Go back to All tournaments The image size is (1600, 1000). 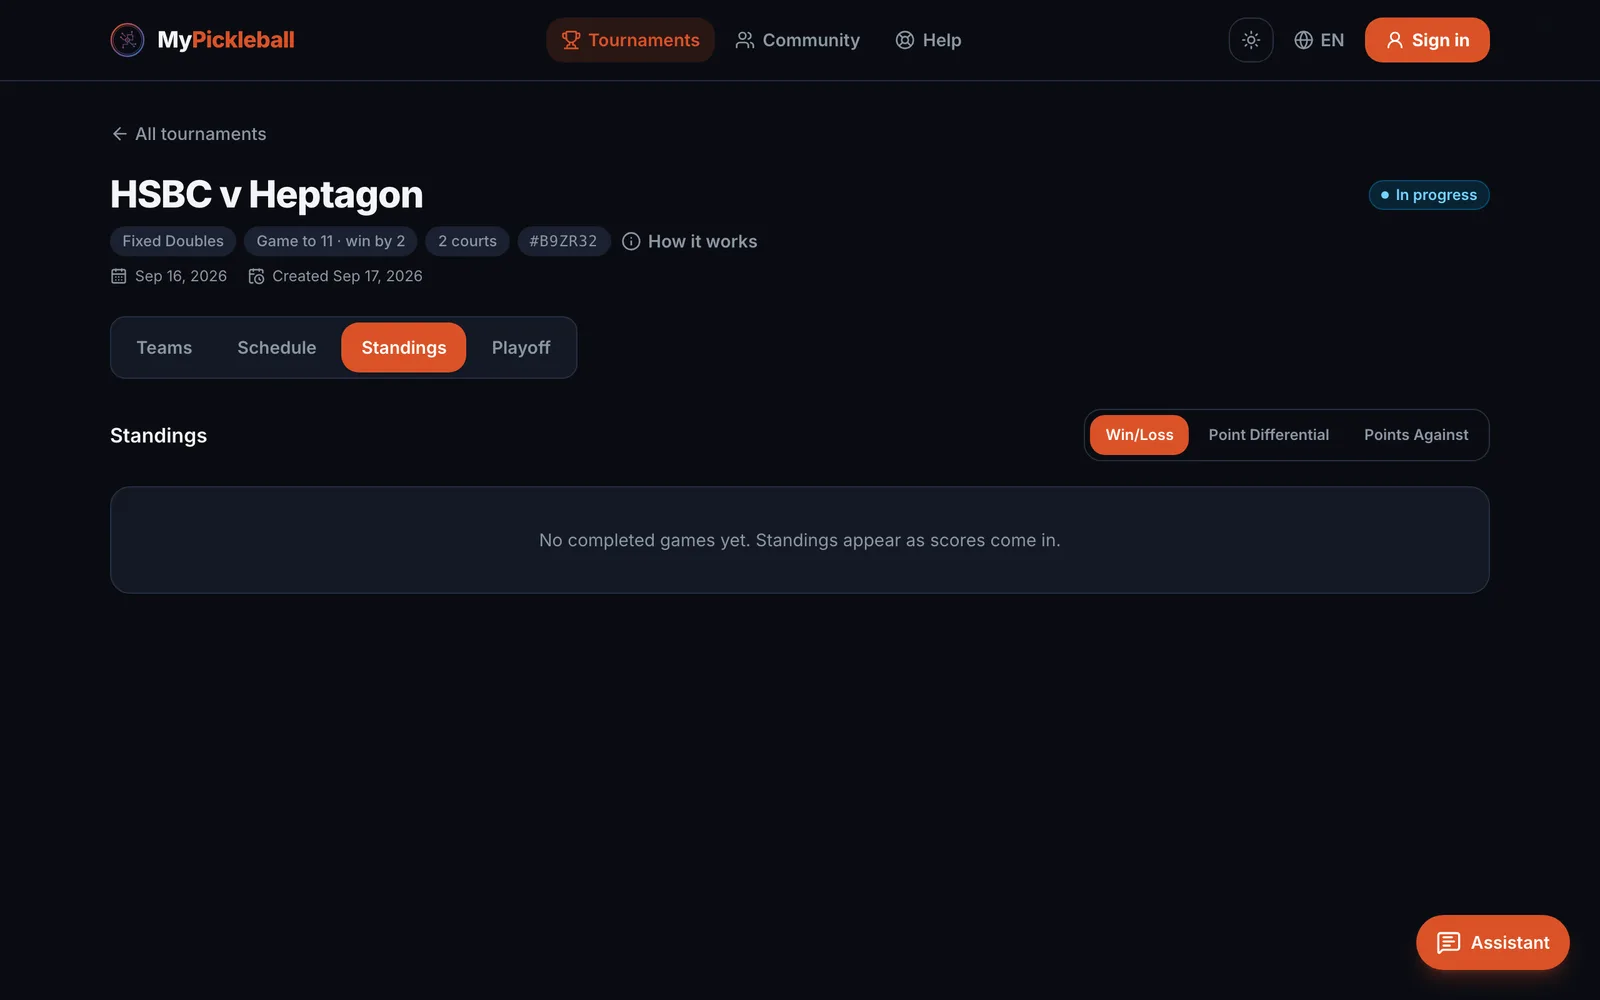tap(188, 134)
